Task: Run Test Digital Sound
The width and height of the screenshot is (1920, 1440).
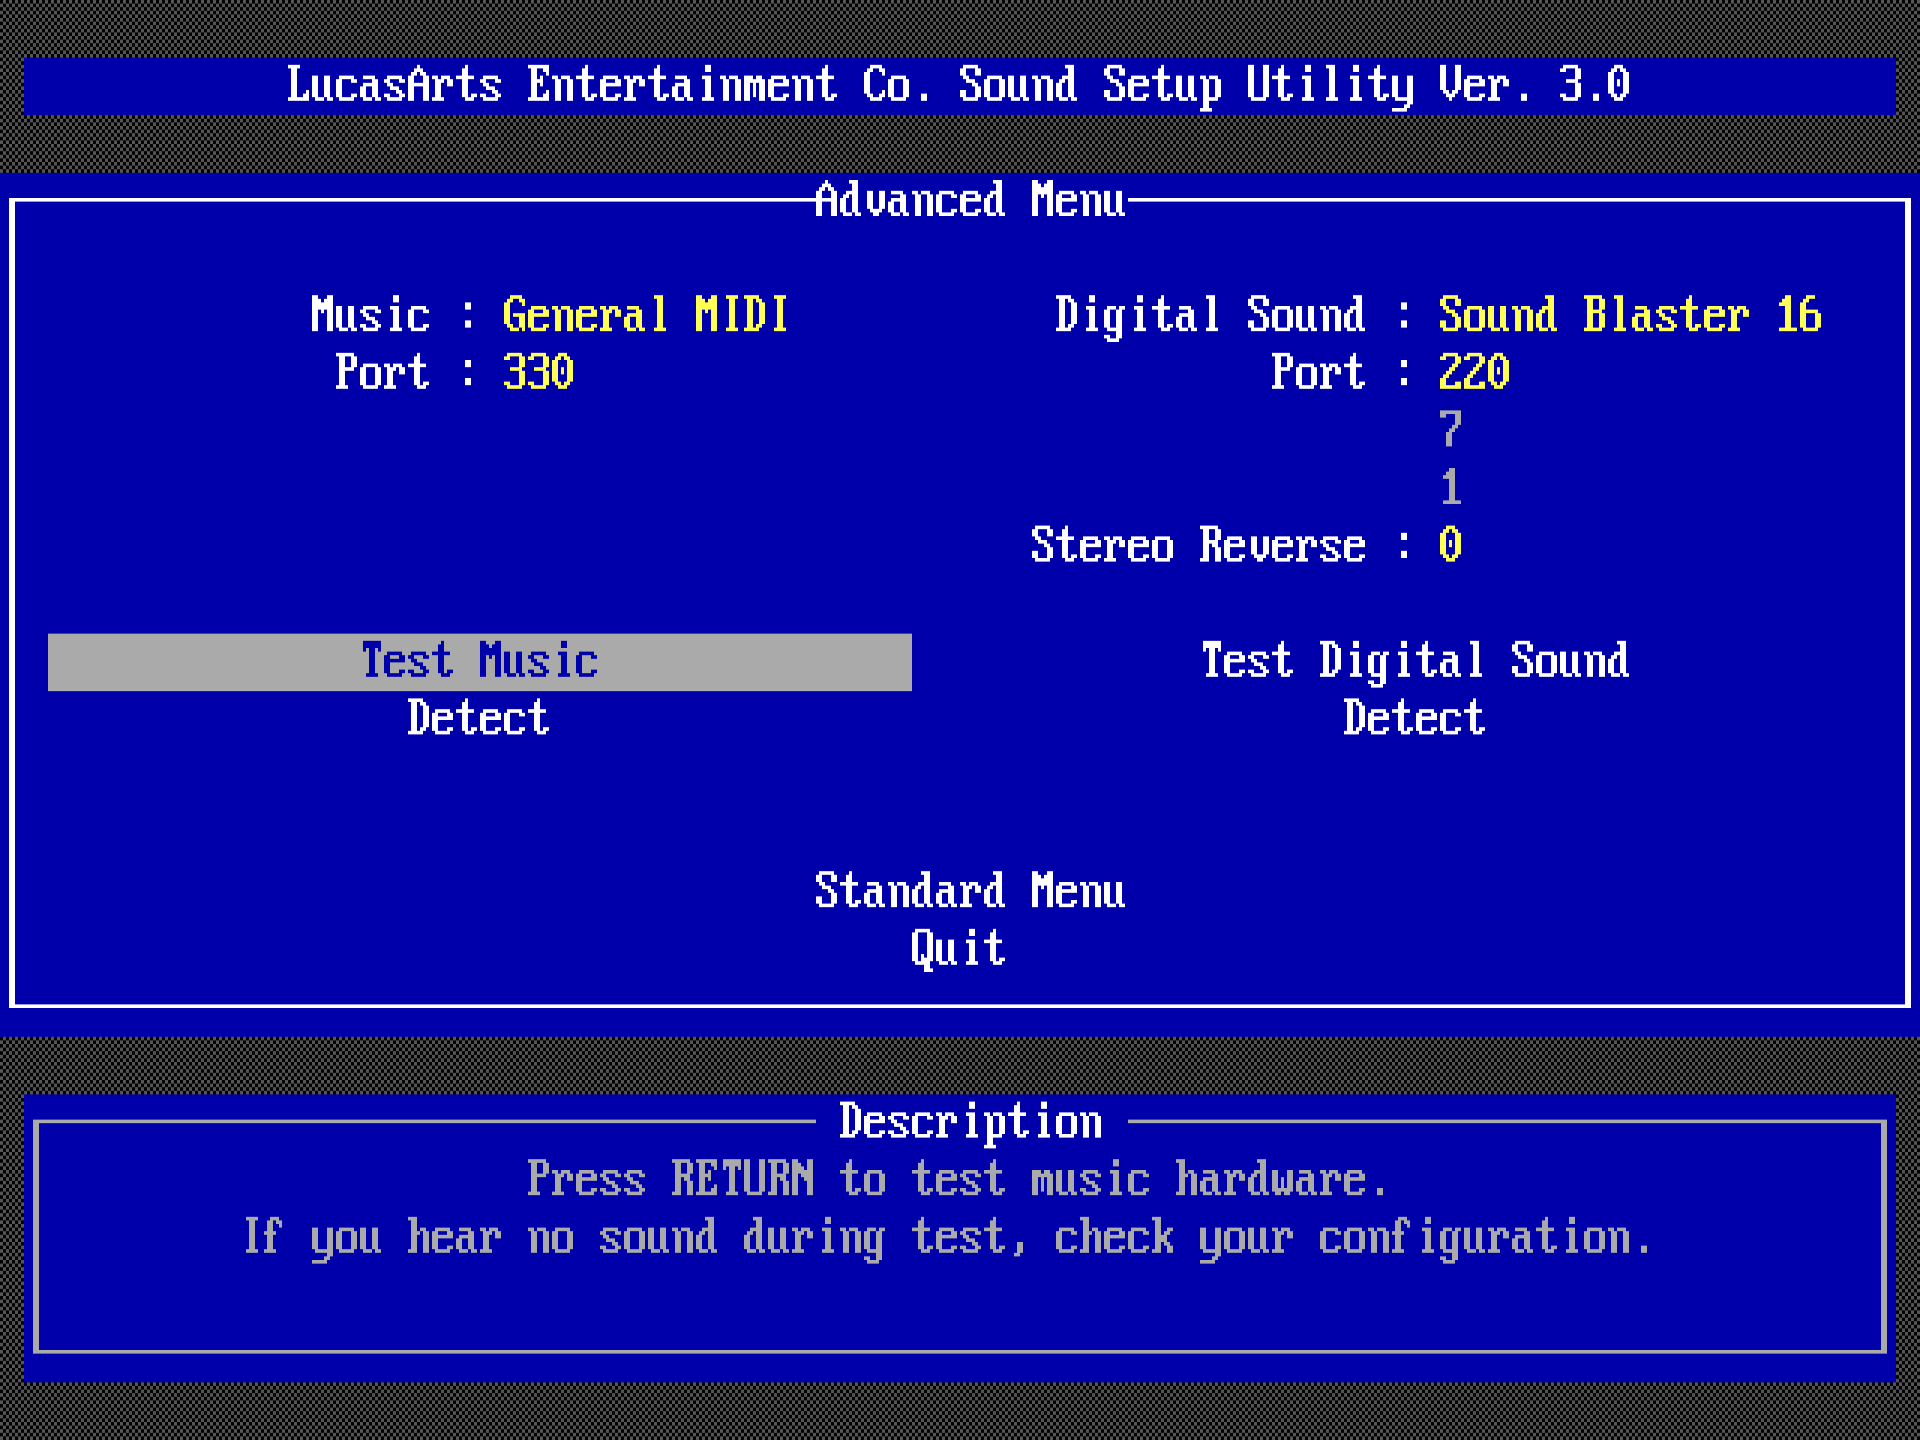Action: [x=1415, y=661]
